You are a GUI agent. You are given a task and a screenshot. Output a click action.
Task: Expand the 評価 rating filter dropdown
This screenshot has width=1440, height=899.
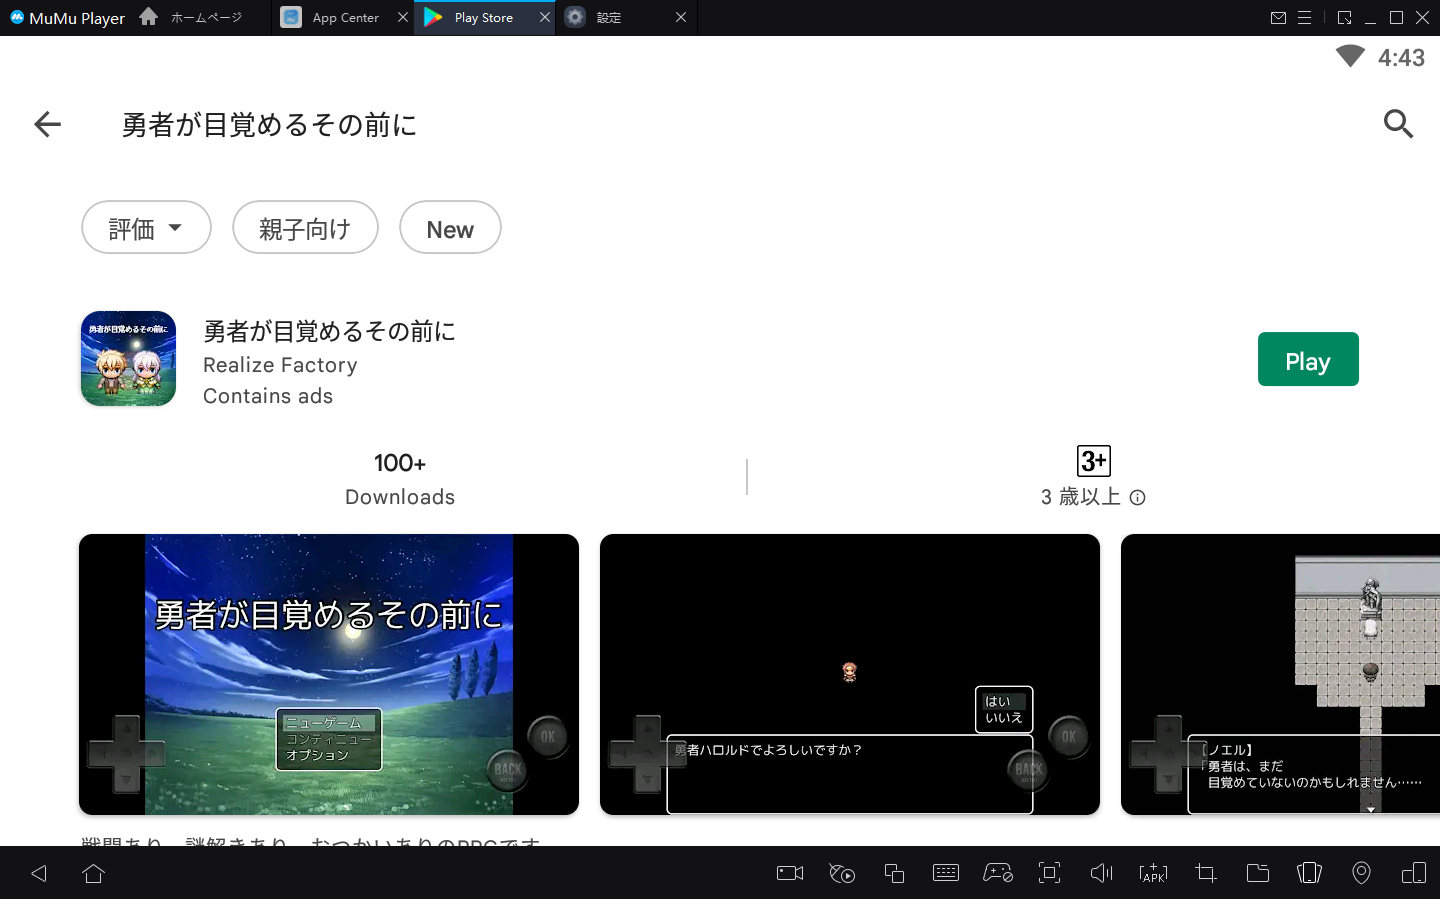coord(146,227)
